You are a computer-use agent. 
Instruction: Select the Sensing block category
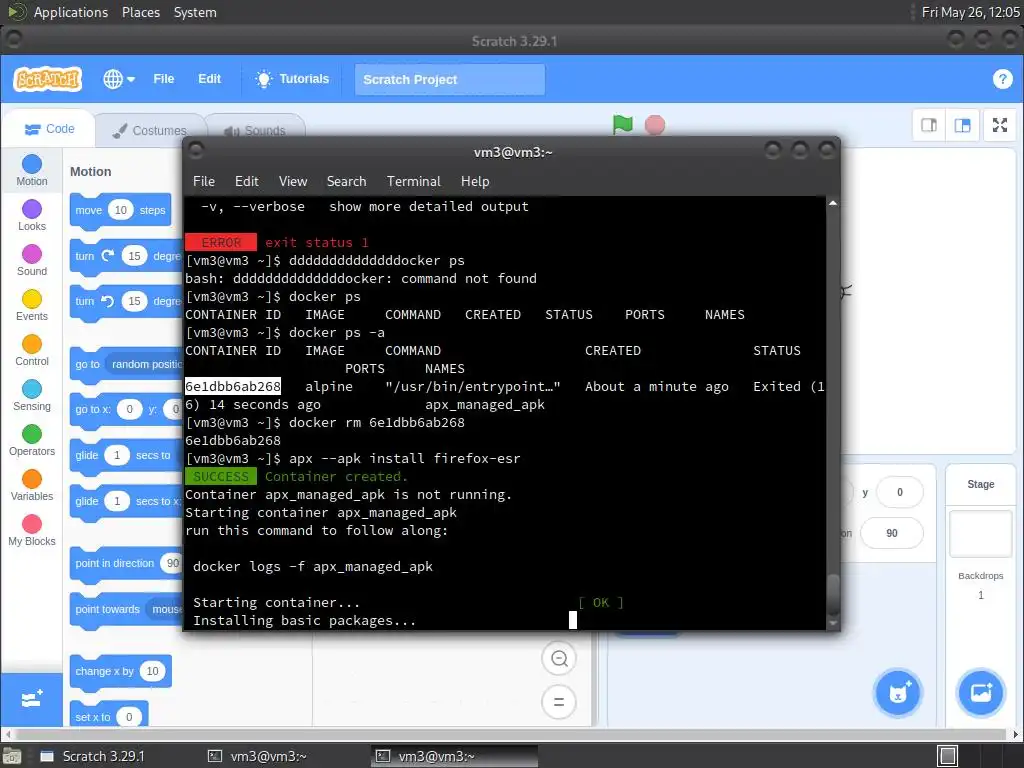pyautogui.click(x=32, y=396)
